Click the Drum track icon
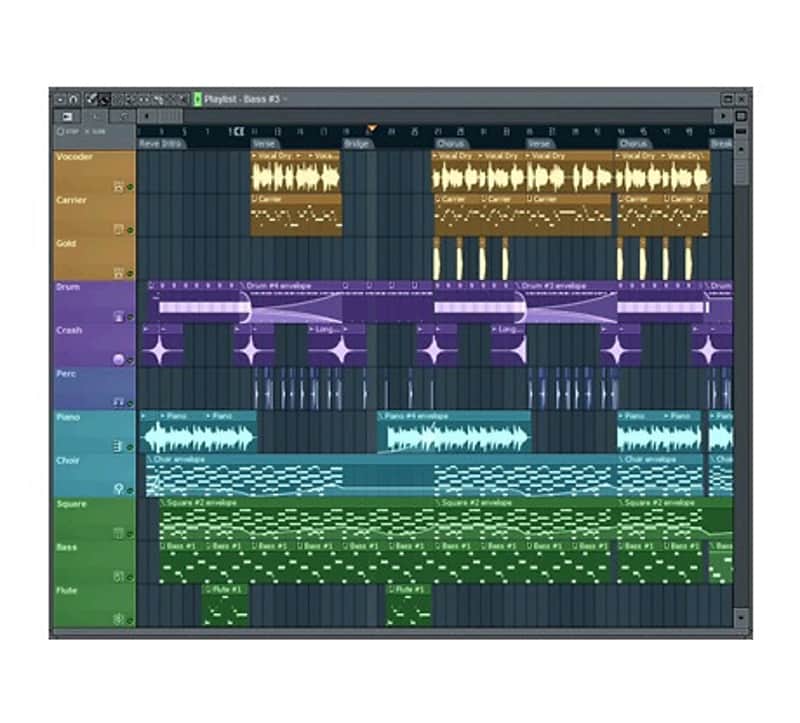The width and height of the screenshot is (800, 723). coord(118,316)
